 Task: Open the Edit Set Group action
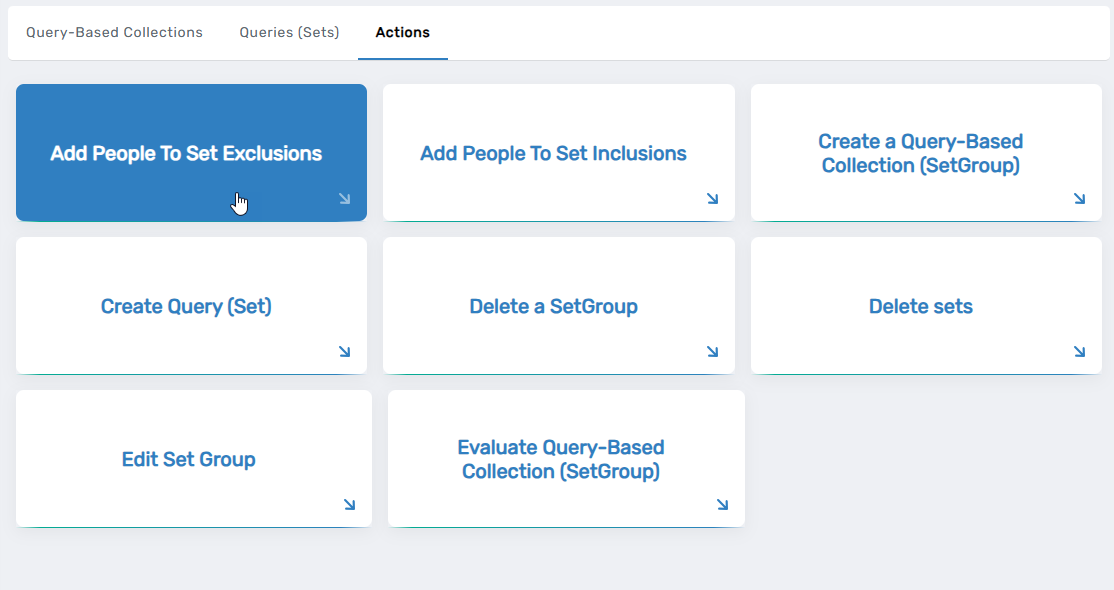coord(193,458)
